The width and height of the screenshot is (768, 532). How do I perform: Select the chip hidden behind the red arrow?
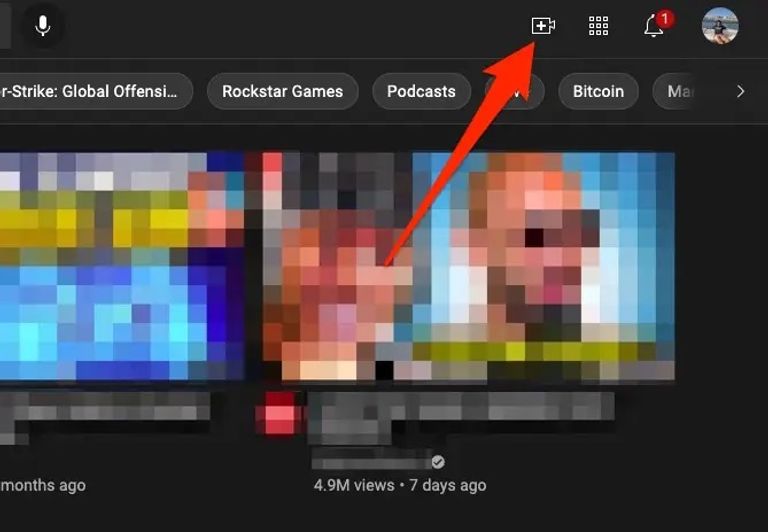[x=516, y=93]
